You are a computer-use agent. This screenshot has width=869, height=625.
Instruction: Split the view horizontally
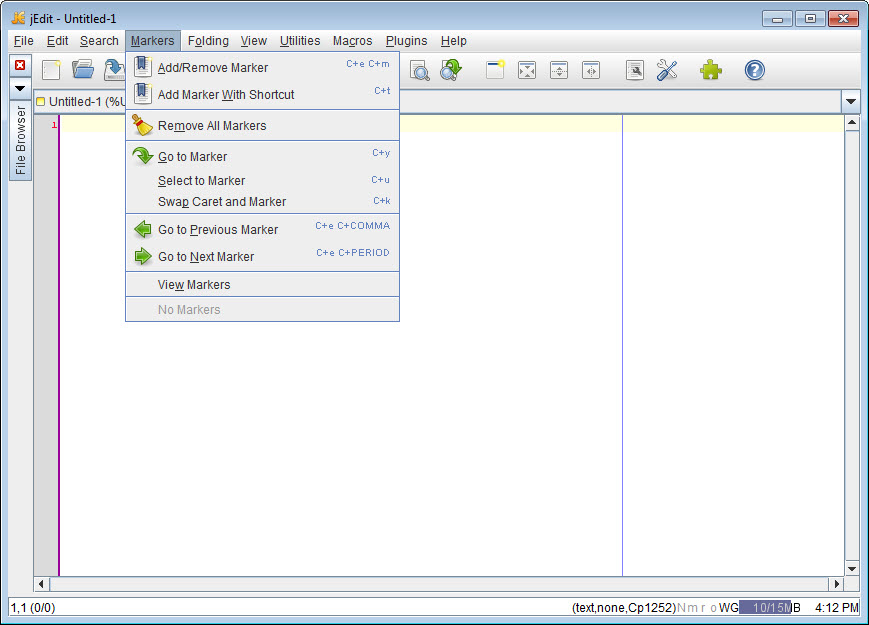[x=559, y=70]
